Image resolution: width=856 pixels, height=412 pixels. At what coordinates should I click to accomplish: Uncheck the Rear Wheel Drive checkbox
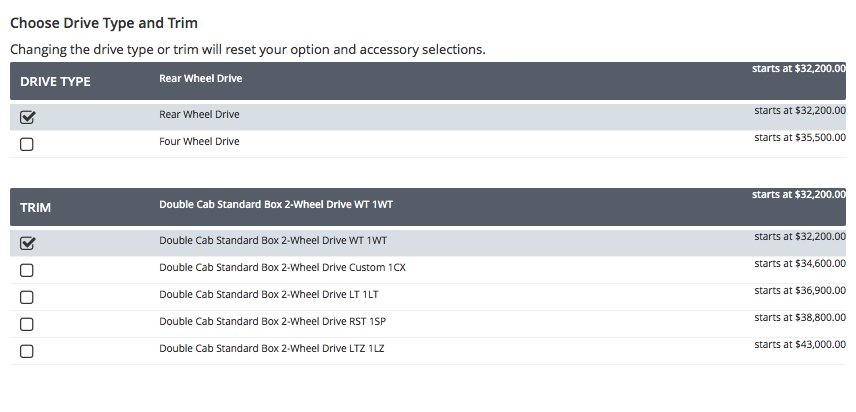point(27,116)
